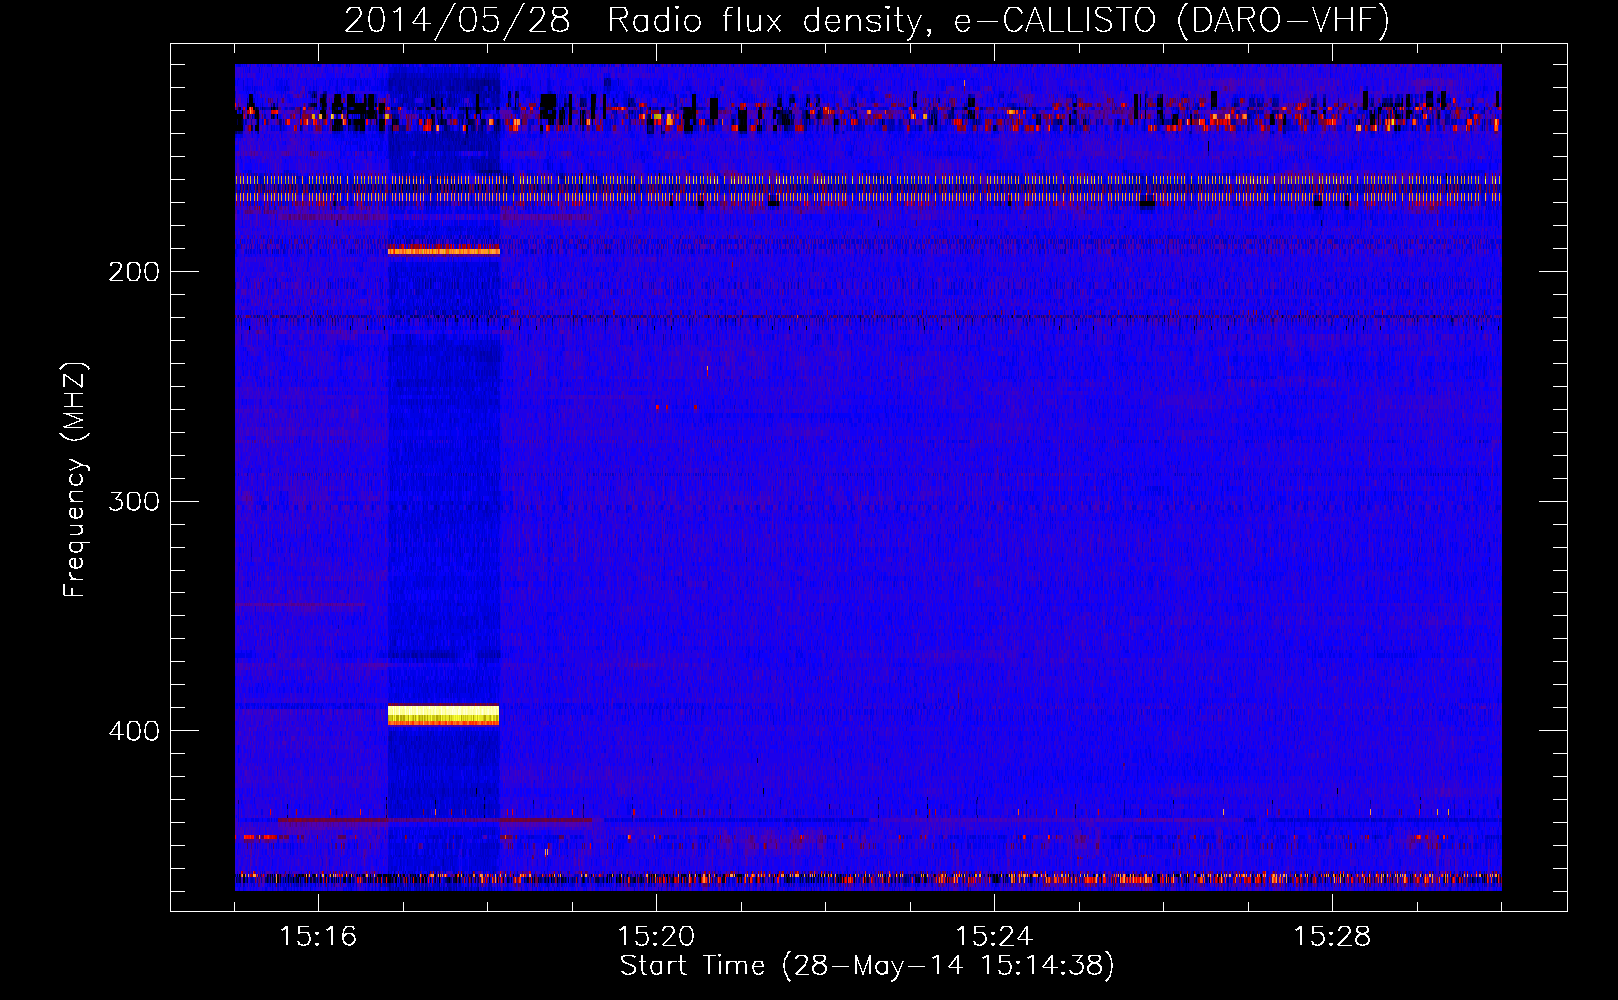Click the 15:20 time tick label
Screen dimensions: 1618x1000
[x=656, y=936]
